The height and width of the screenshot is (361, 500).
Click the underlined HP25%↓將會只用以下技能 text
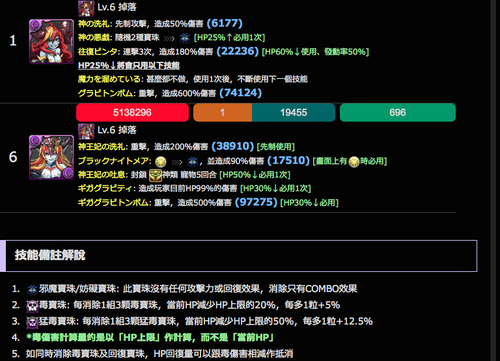[x=129, y=65]
